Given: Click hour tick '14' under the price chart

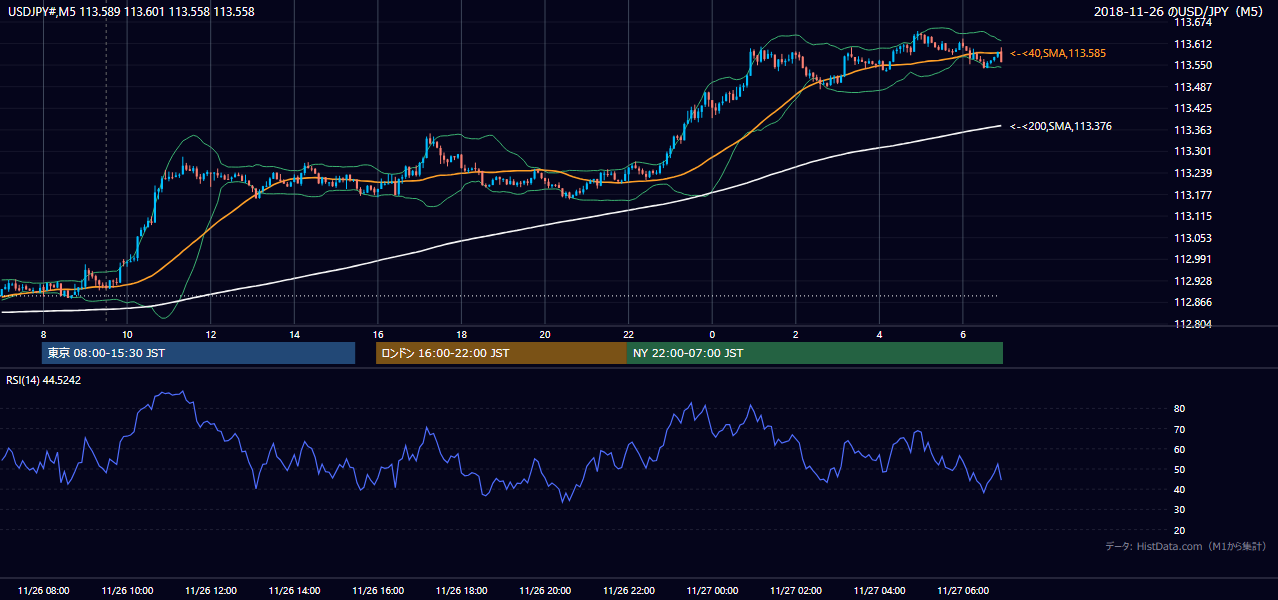Looking at the screenshot, I should pos(294,334).
